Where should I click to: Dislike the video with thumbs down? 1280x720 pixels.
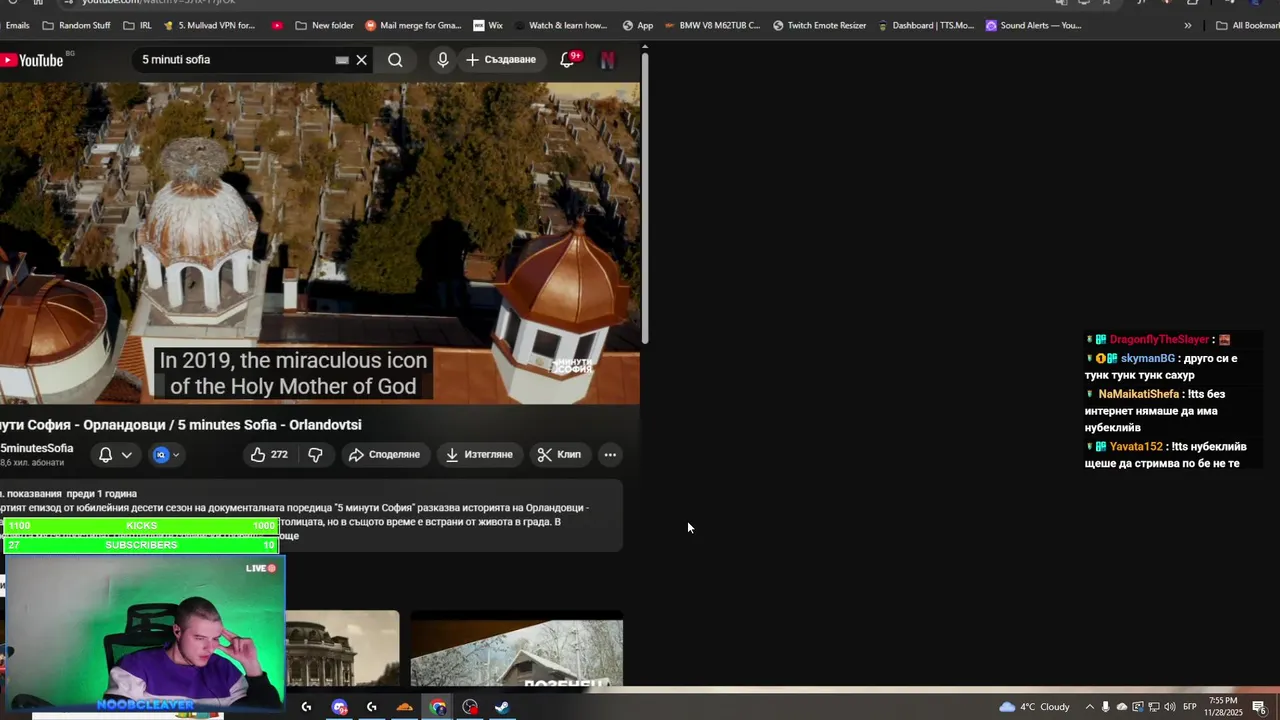315,454
